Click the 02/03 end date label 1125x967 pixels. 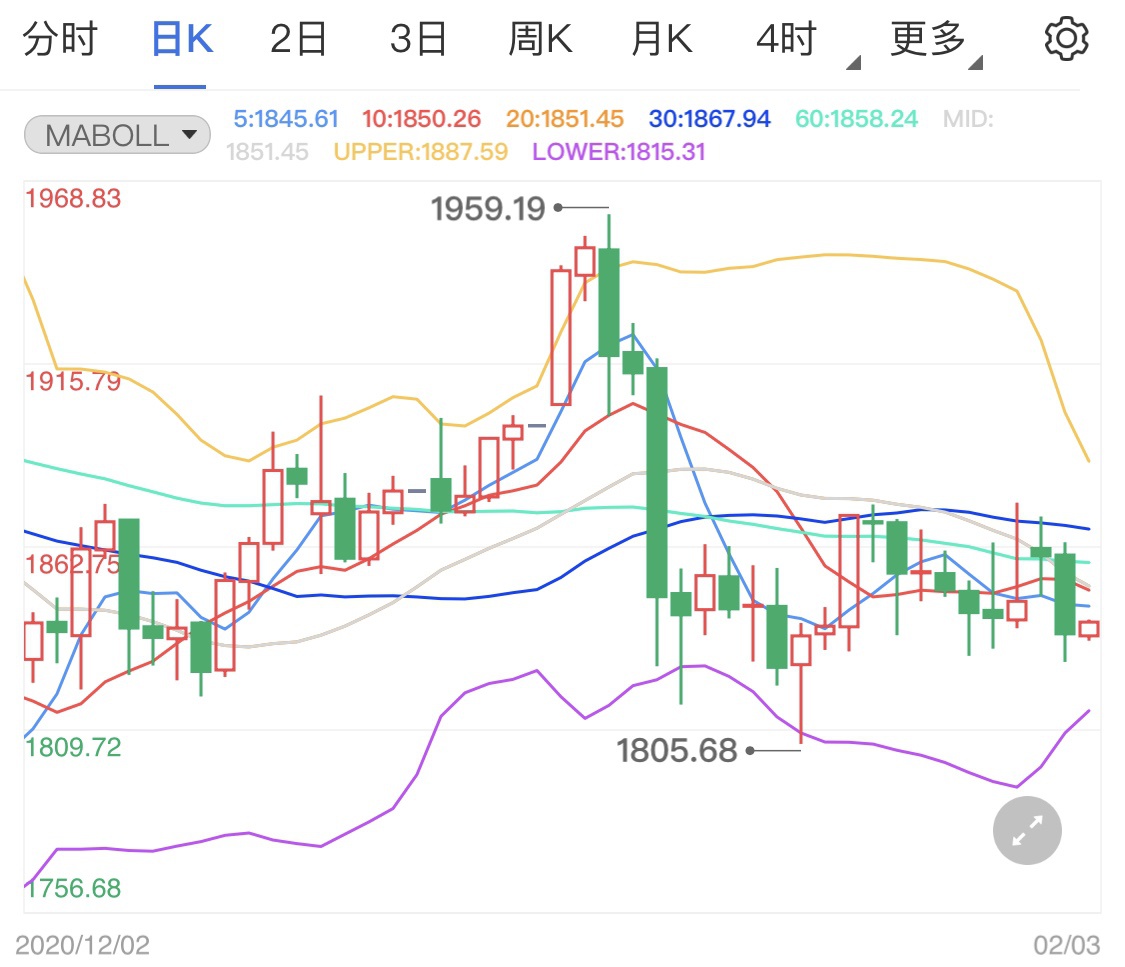point(1066,945)
